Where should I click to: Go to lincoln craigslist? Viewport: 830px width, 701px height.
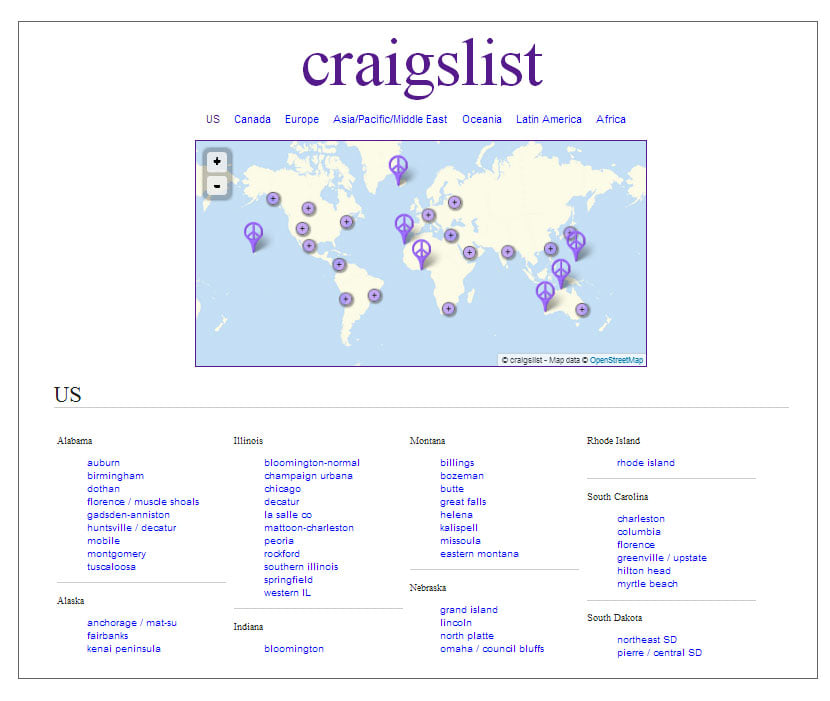coord(456,623)
